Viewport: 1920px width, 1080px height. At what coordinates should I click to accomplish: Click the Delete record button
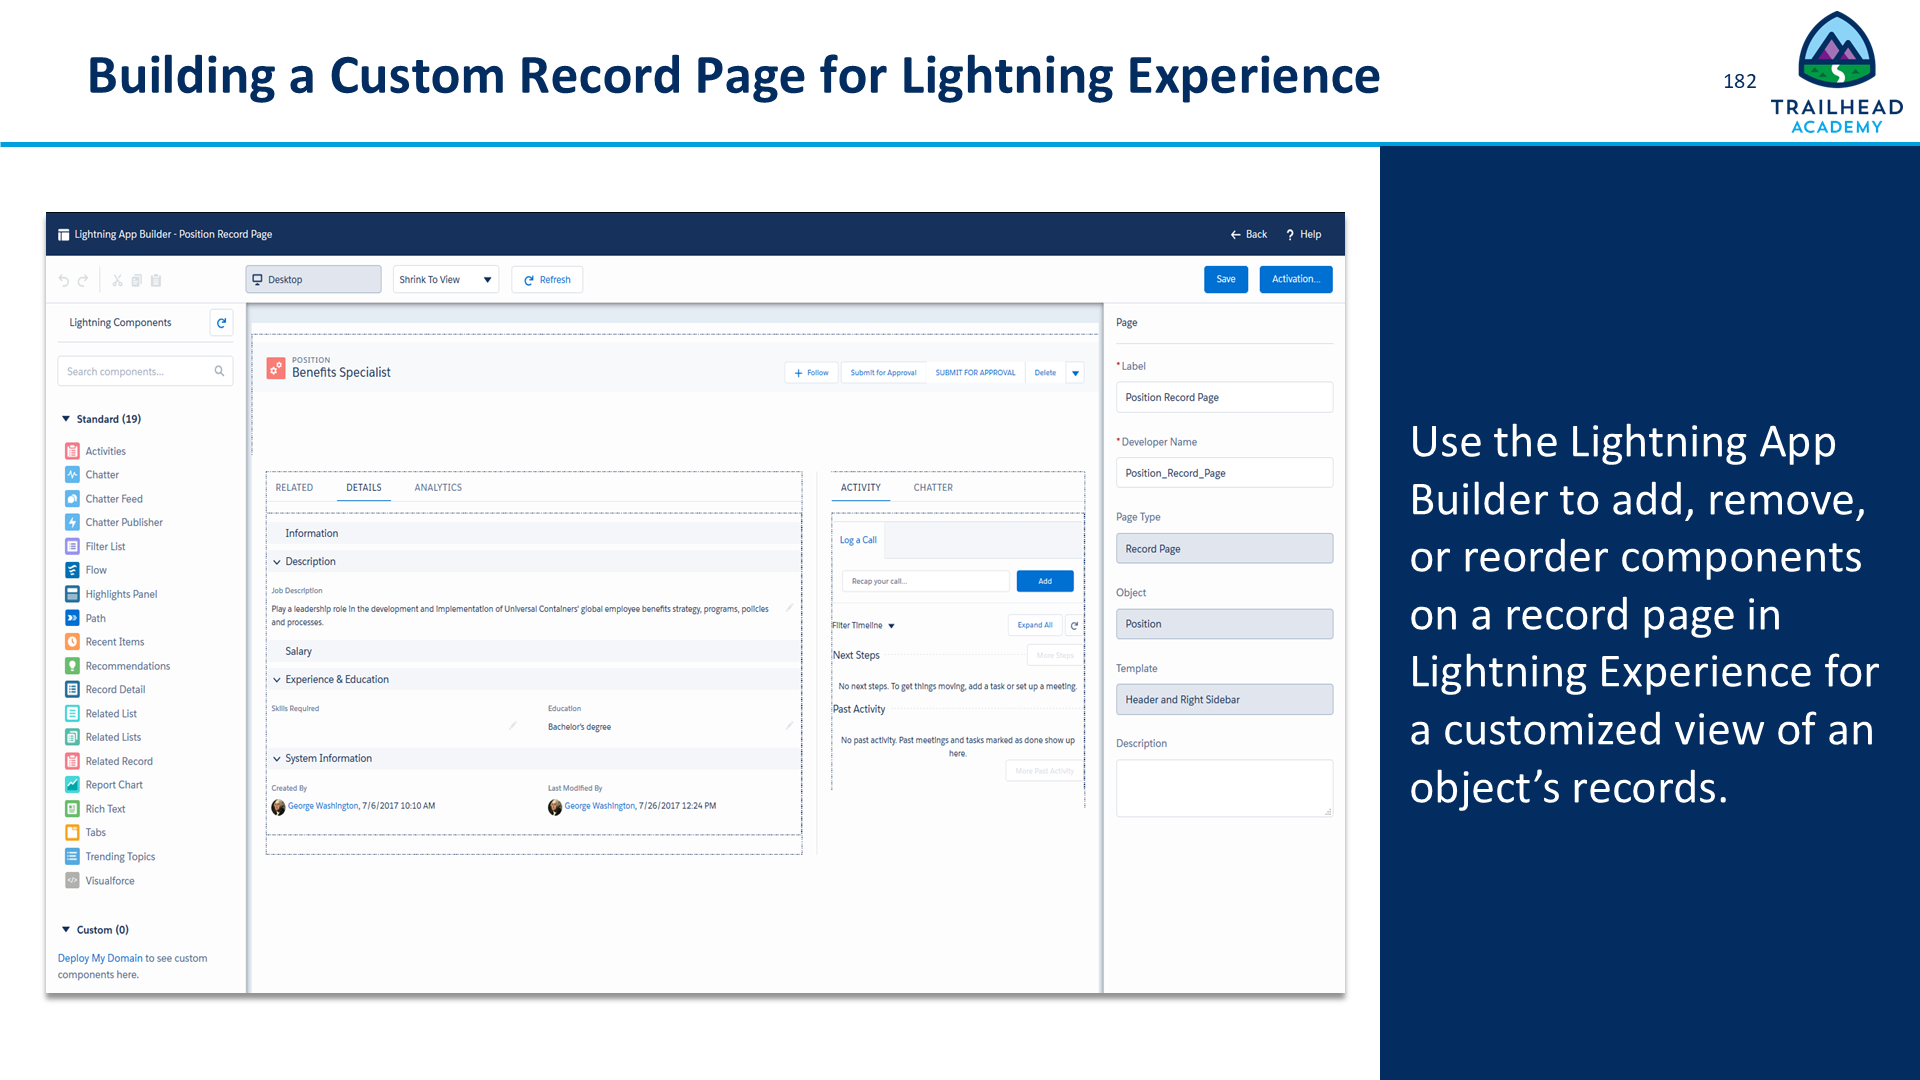tap(1045, 373)
